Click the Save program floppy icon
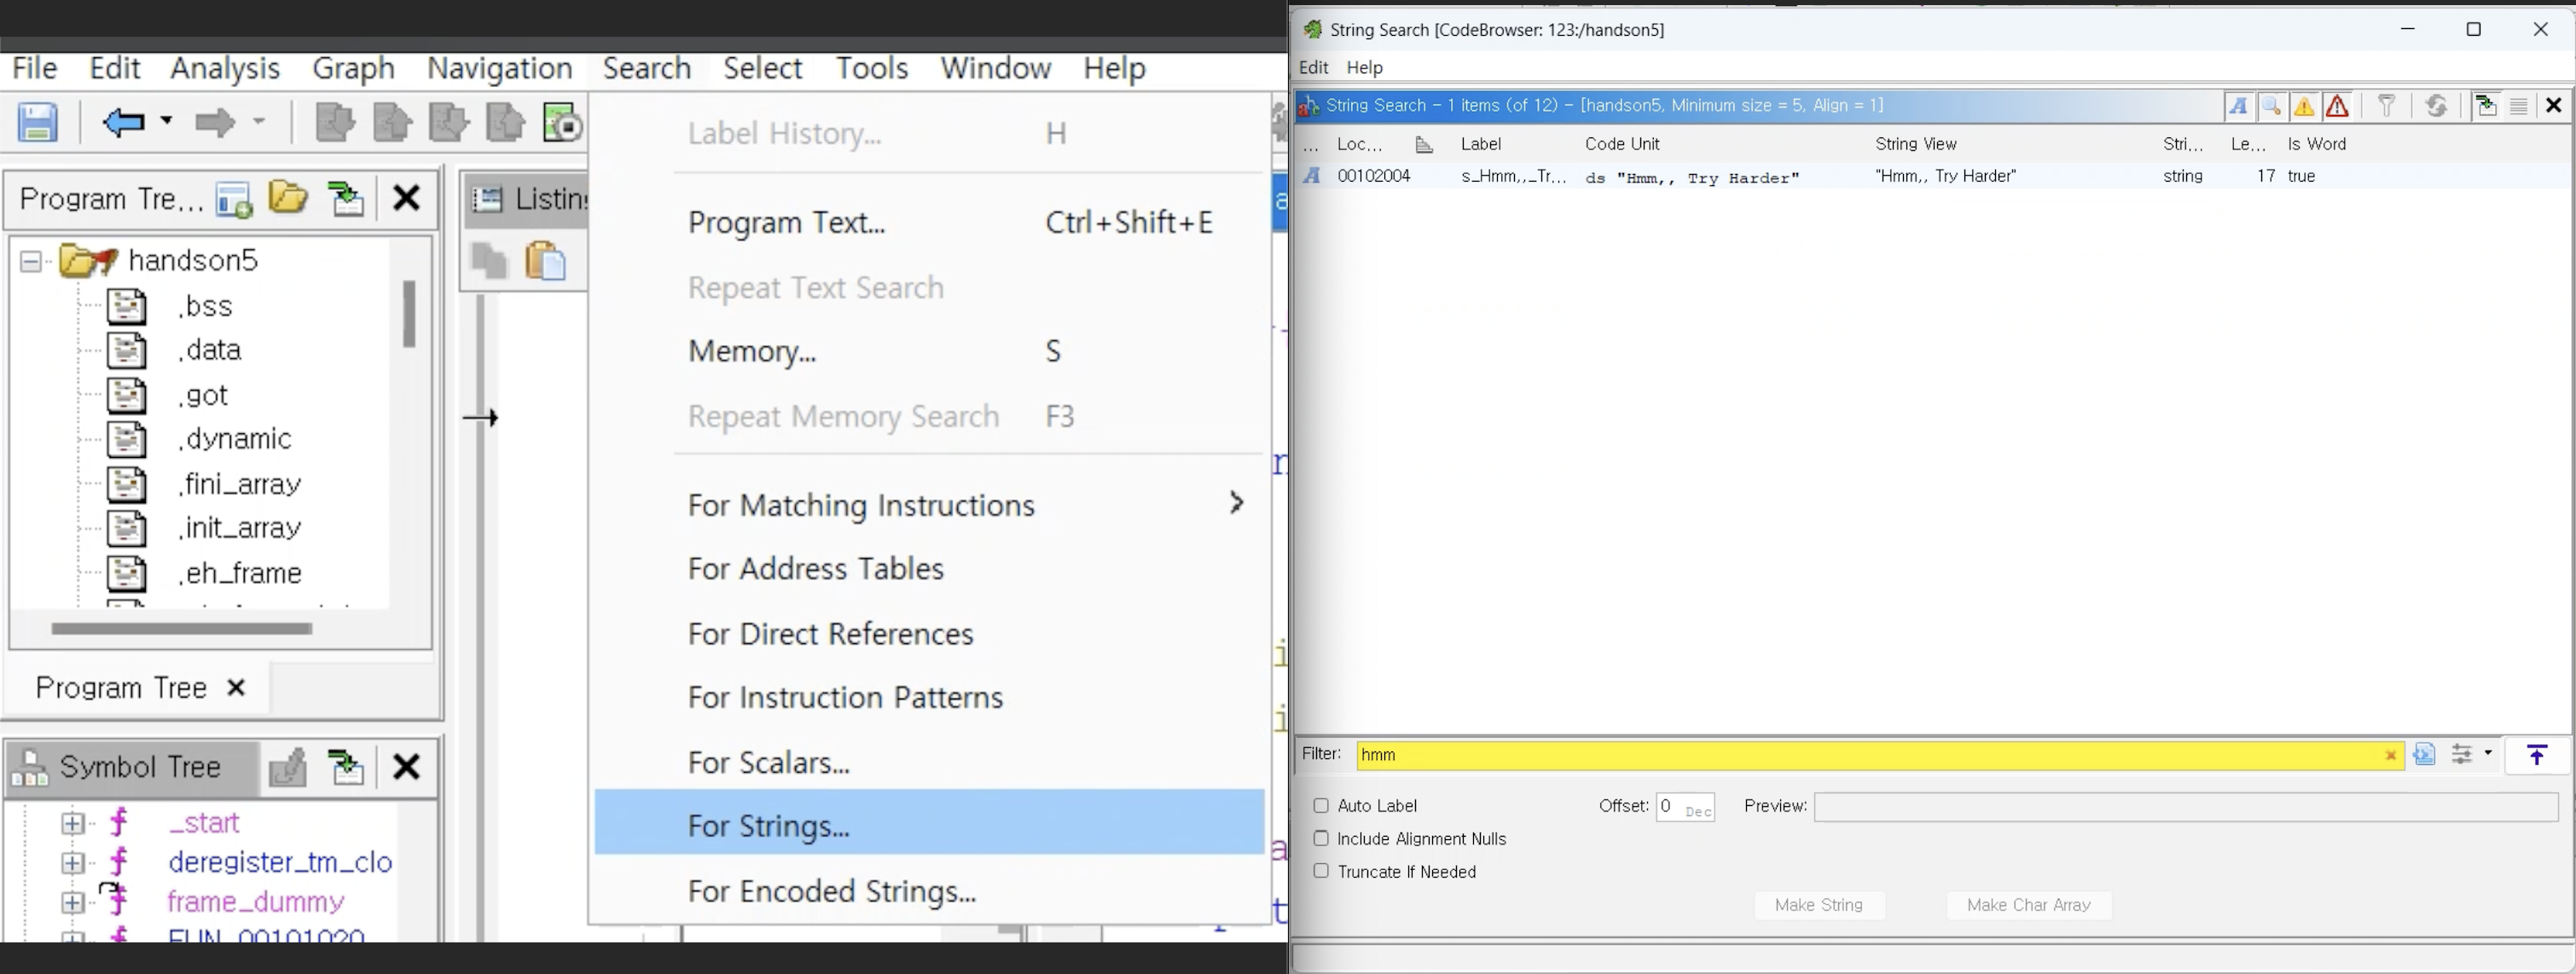The image size is (2576, 974). click(x=38, y=123)
